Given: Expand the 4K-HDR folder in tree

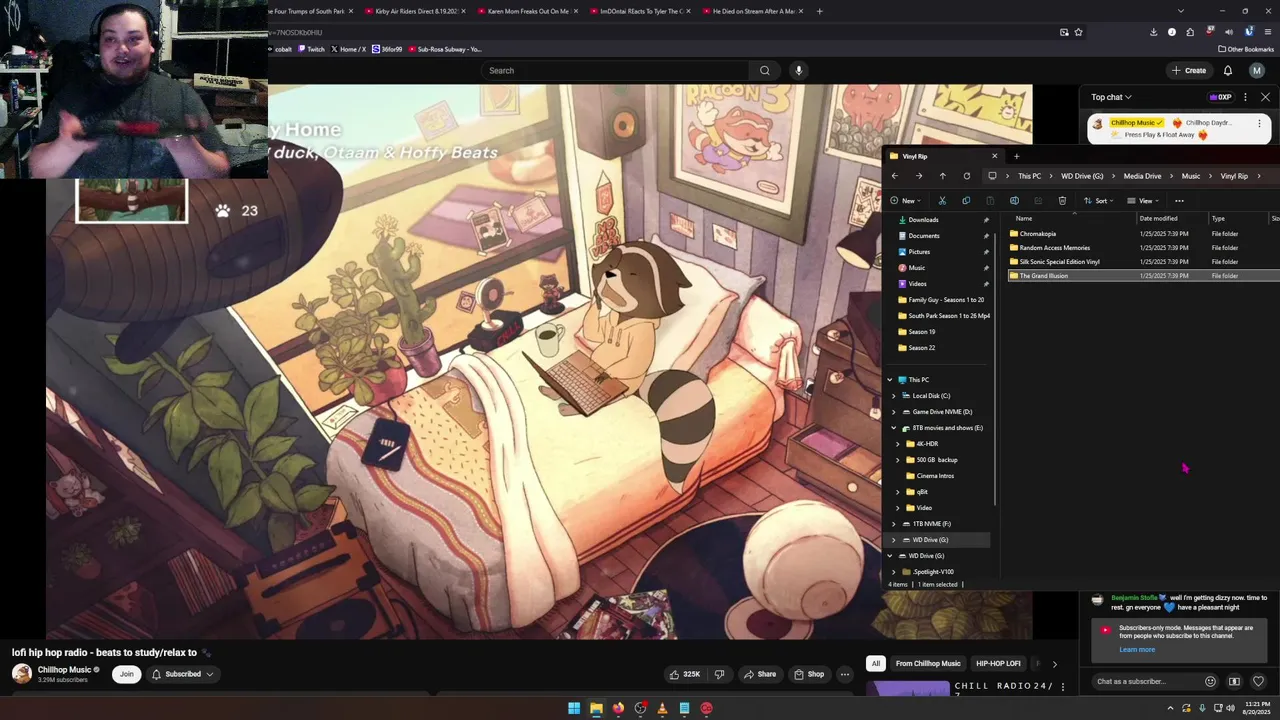Looking at the screenshot, I should point(898,444).
